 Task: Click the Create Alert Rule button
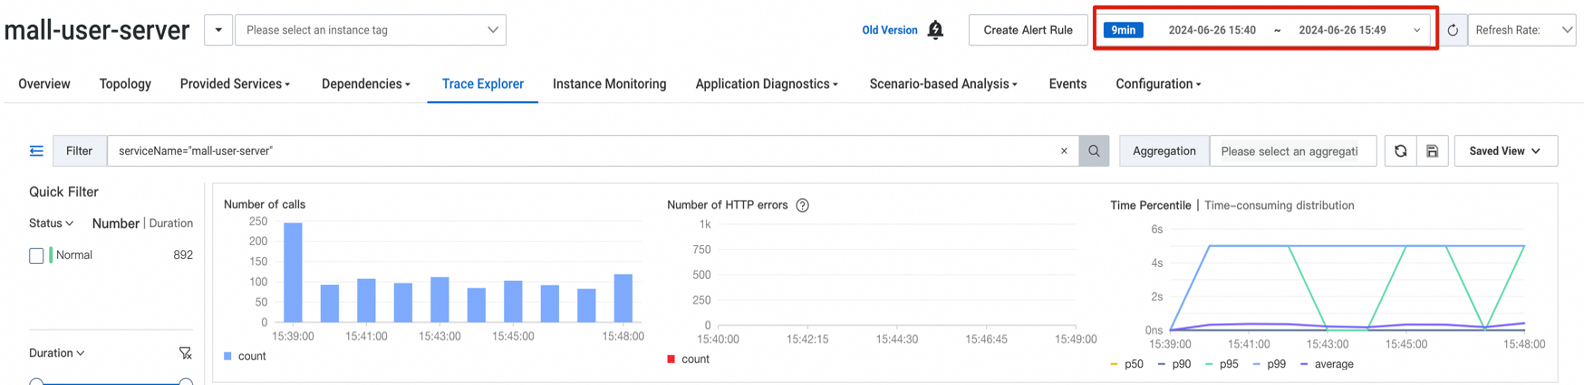click(1028, 30)
